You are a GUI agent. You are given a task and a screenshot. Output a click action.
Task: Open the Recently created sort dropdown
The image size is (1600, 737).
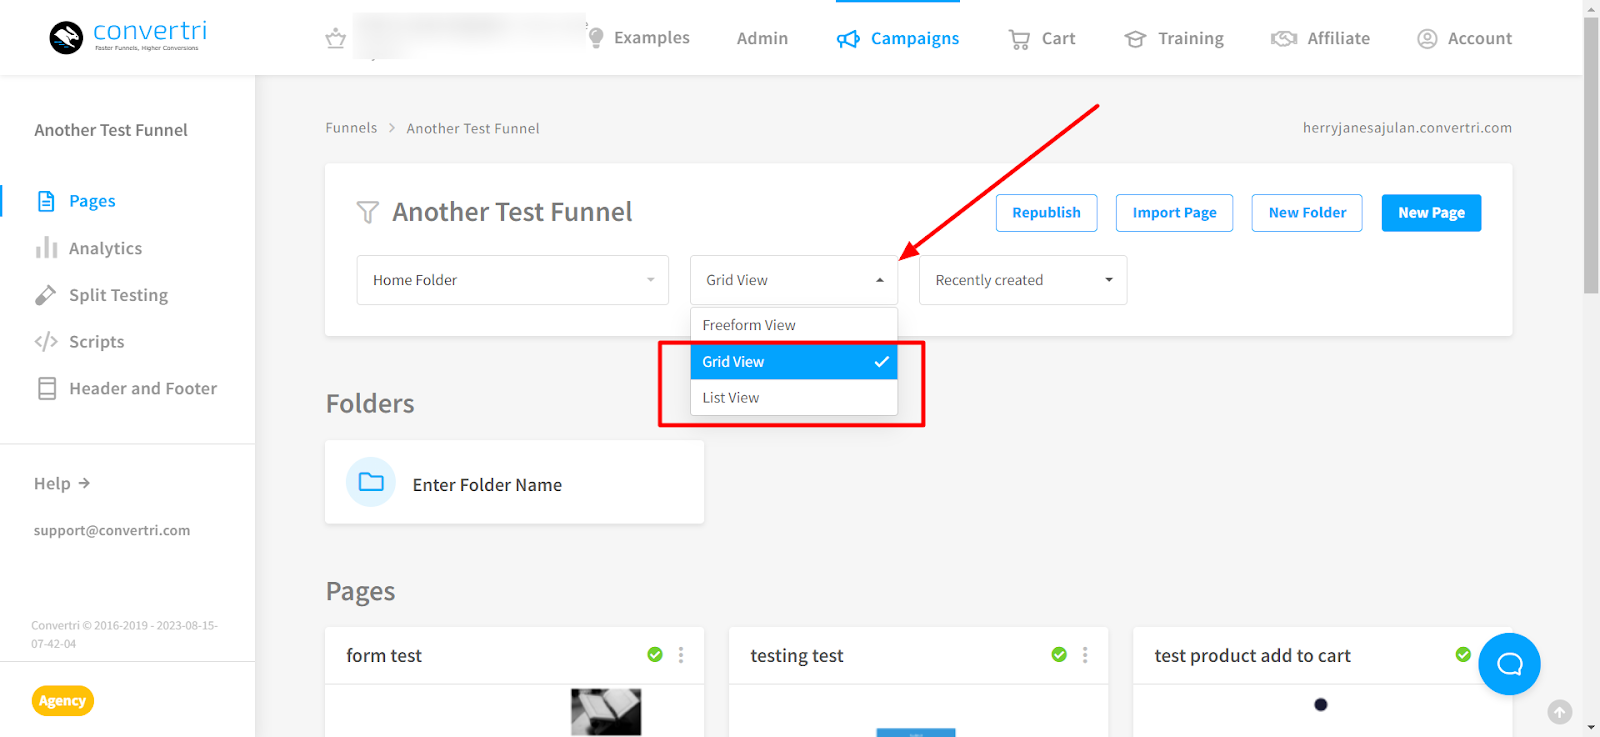(x=1023, y=280)
